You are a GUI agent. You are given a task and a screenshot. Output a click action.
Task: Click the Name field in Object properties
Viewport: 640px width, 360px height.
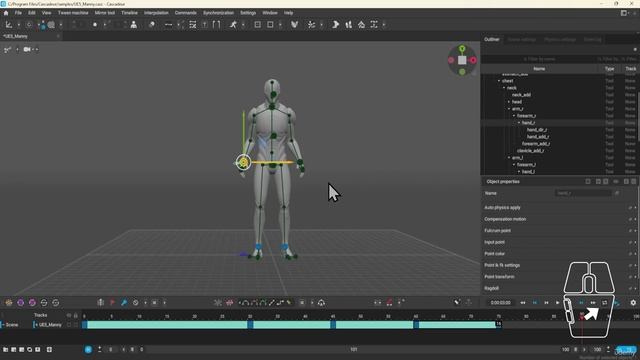(x=583, y=193)
